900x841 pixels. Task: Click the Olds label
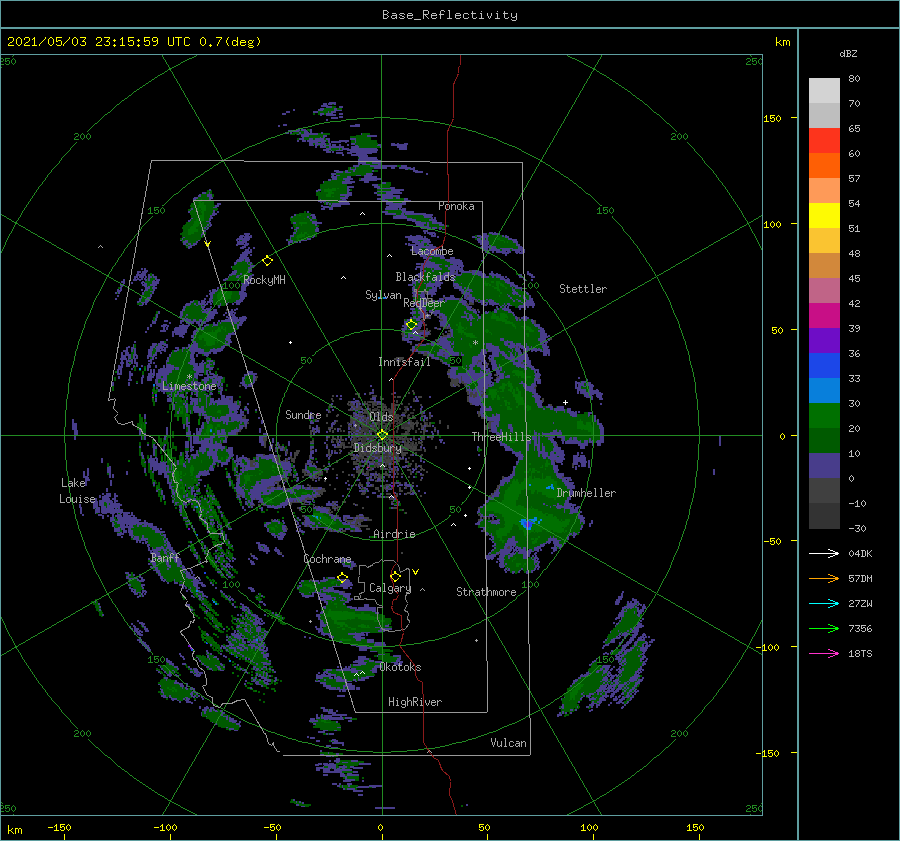(381, 416)
